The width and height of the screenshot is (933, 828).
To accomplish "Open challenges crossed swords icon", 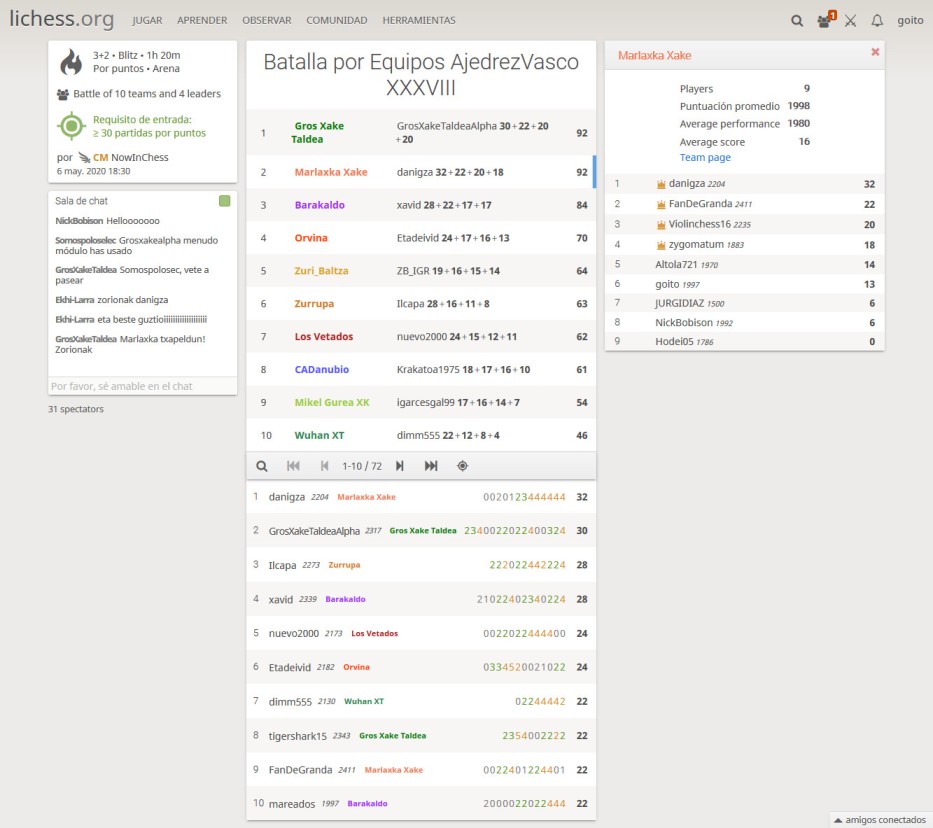I will [850, 20].
